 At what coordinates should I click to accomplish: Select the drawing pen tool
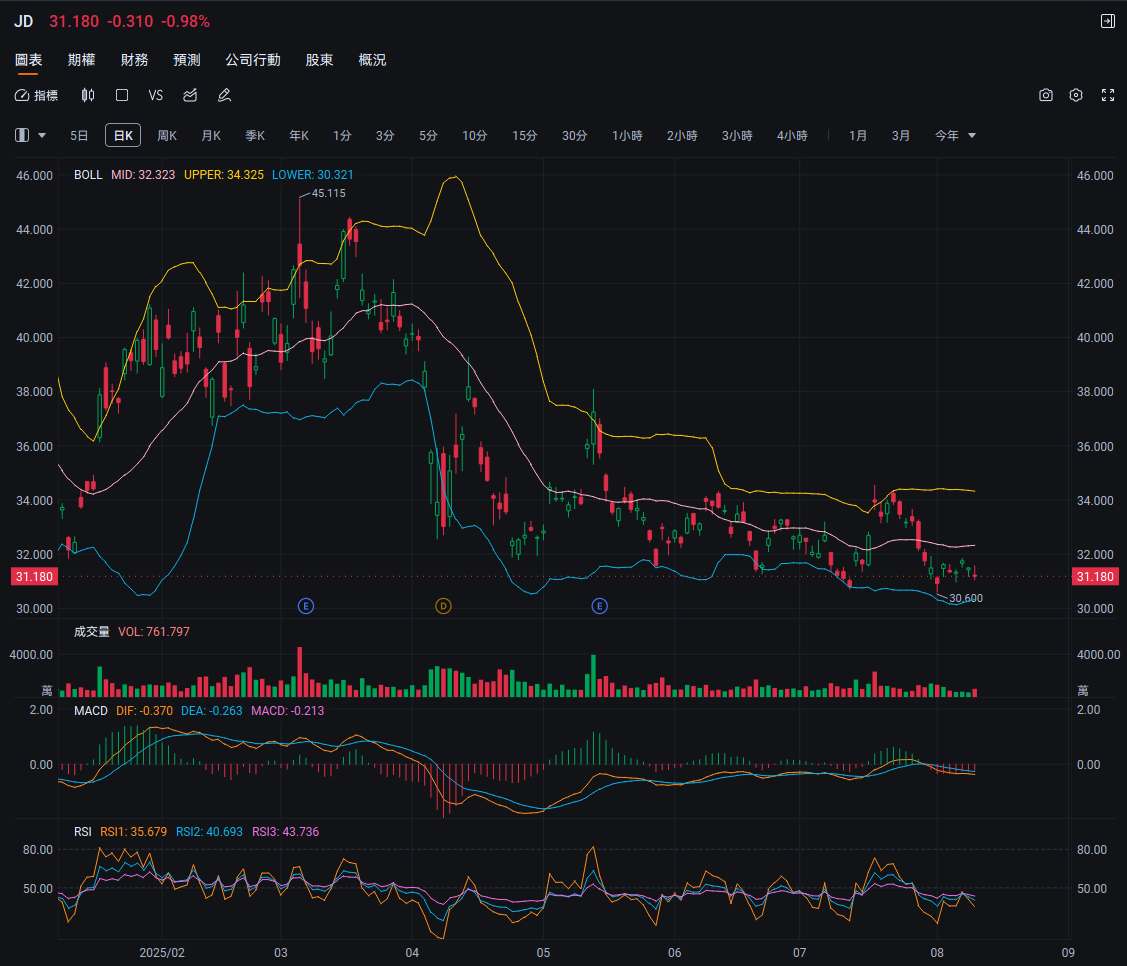tap(224, 95)
